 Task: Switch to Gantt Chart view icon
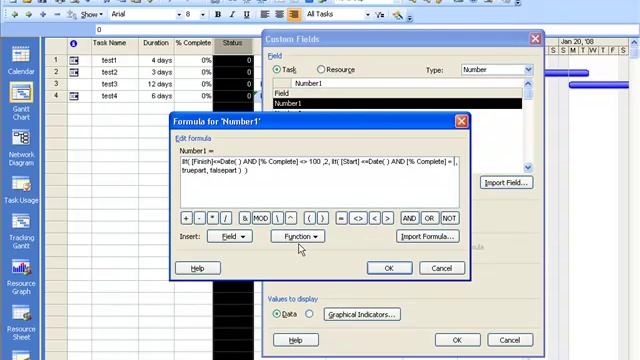tap(21, 93)
